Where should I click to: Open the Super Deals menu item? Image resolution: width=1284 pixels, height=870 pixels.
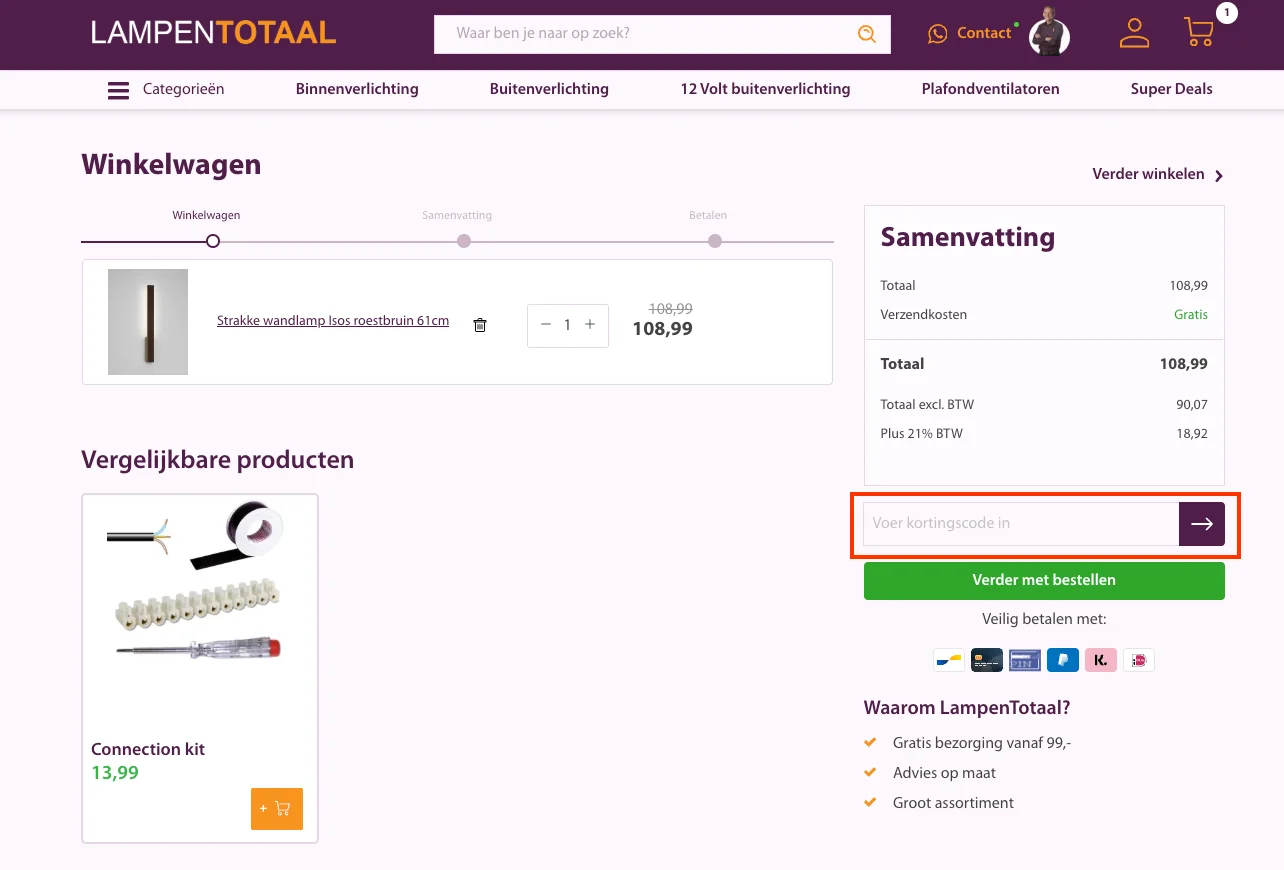pos(1171,89)
